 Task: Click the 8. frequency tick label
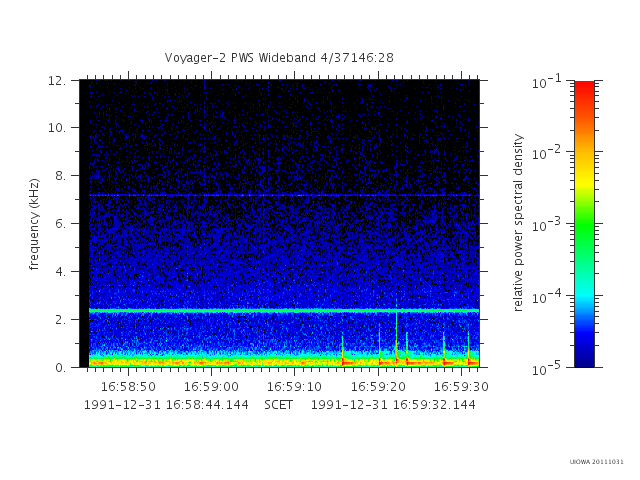point(60,176)
